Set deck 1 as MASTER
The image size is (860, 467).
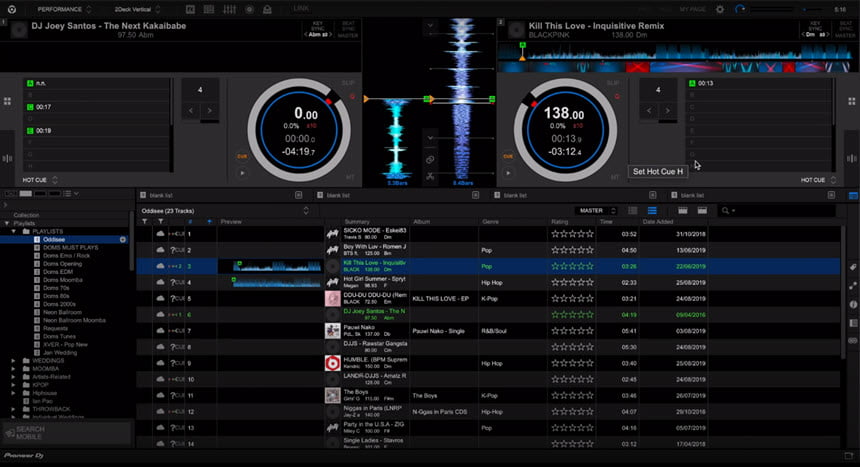[x=348, y=36]
